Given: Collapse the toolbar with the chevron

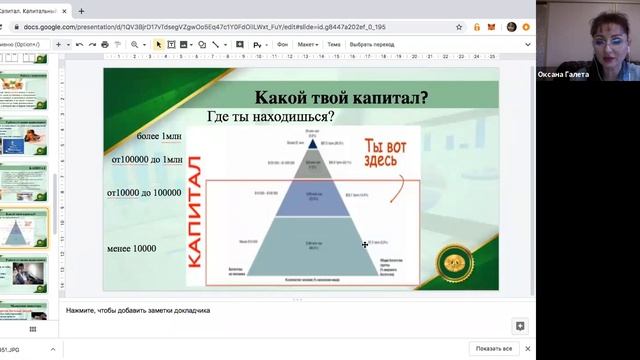Looking at the screenshot, I should click(528, 44).
